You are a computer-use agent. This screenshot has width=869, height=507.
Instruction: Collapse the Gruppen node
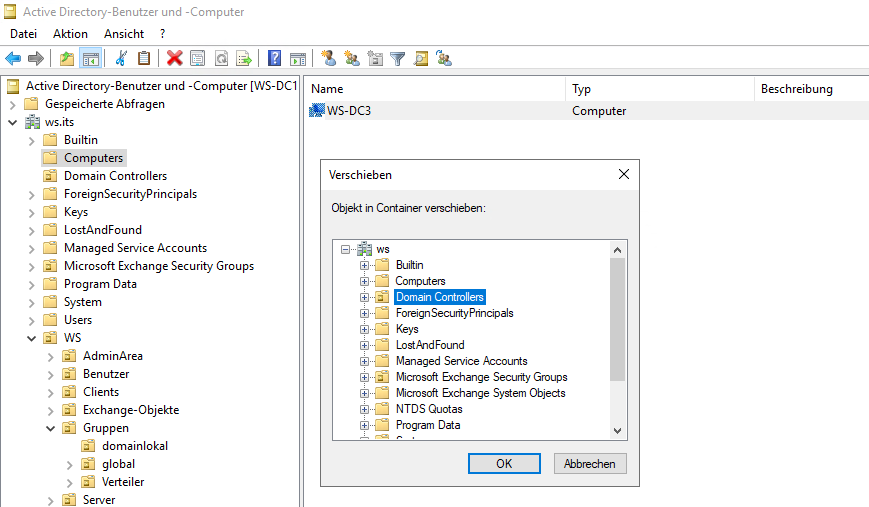pyautogui.click(x=50, y=428)
